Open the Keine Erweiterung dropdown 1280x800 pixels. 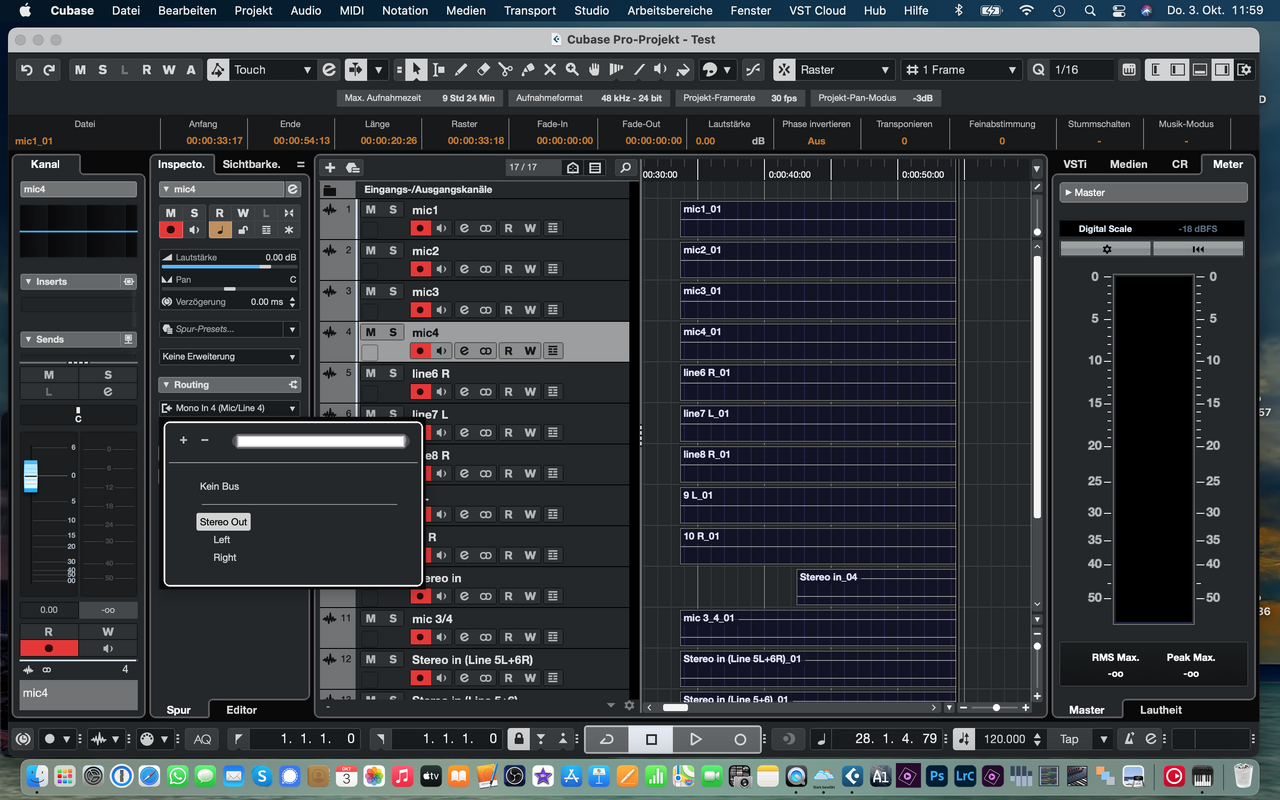point(229,356)
